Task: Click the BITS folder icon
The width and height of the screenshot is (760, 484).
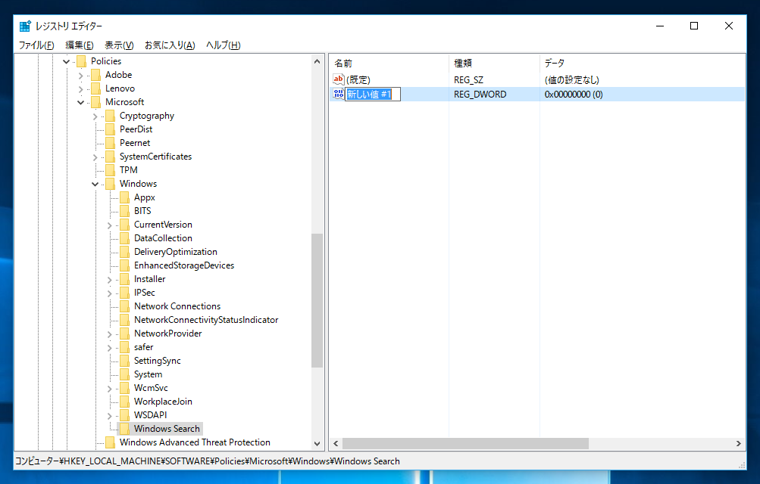Action: point(125,211)
